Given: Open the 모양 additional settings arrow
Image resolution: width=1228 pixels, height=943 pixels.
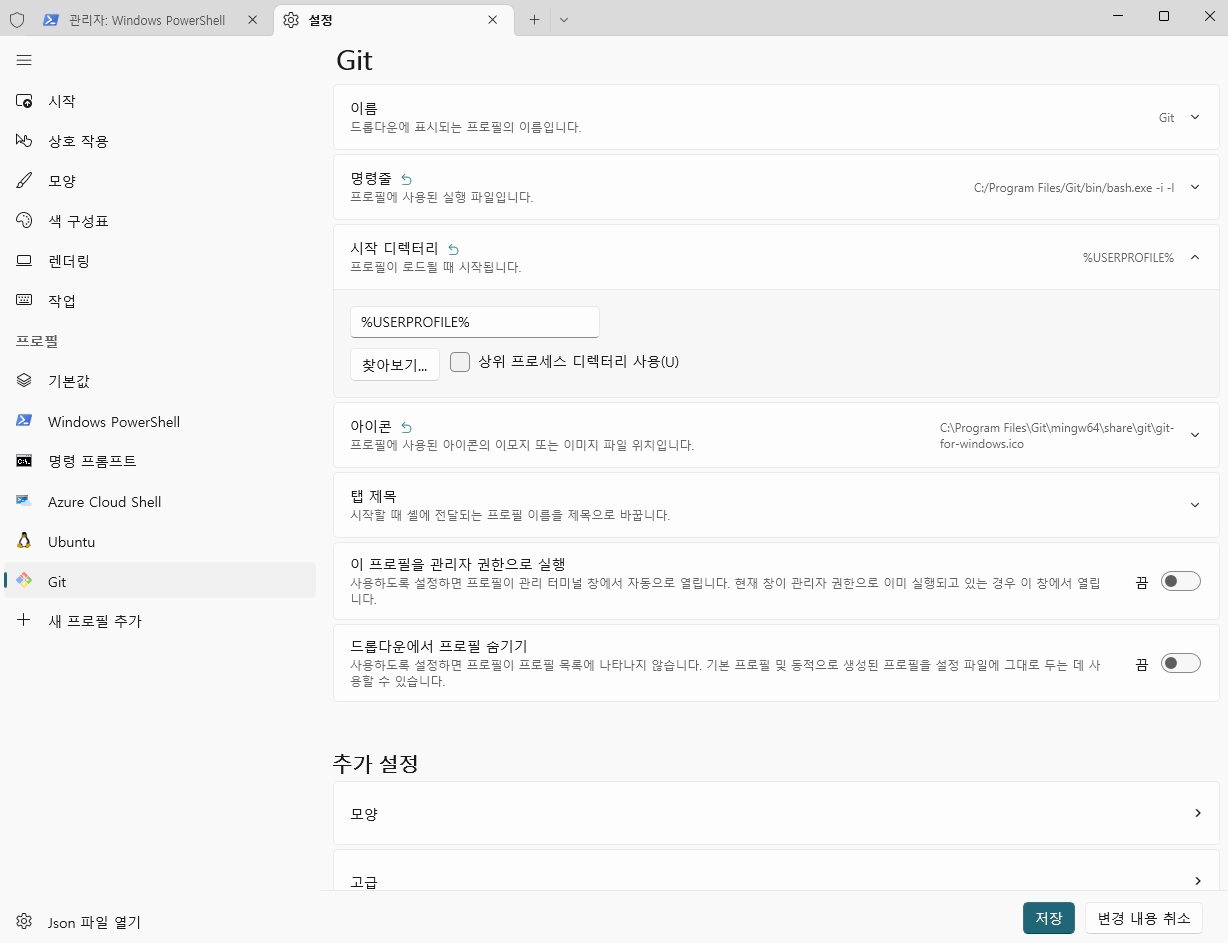Looking at the screenshot, I should tap(1198, 813).
